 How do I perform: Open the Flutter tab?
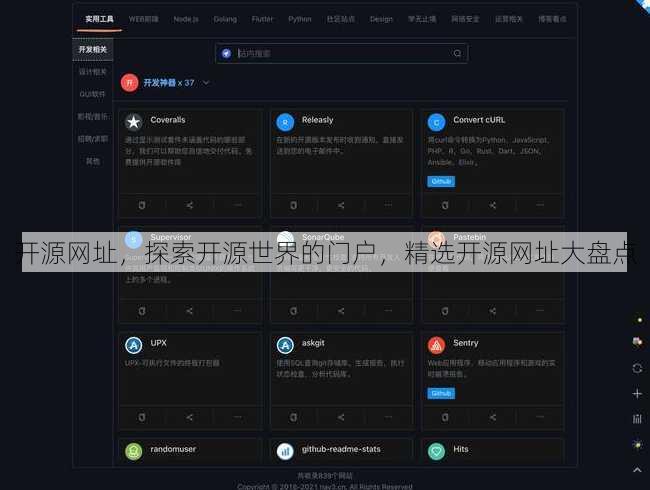[262, 19]
